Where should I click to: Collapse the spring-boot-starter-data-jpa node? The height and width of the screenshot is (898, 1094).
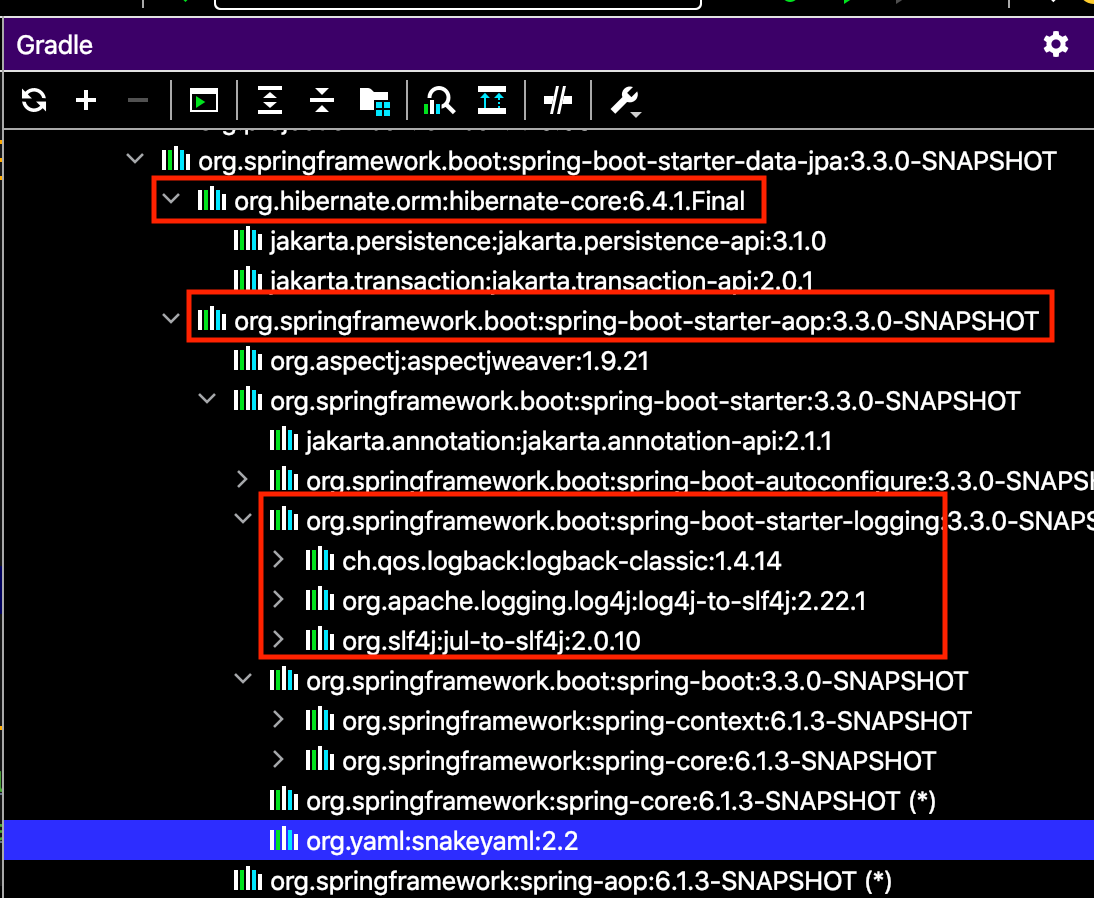coord(135,160)
